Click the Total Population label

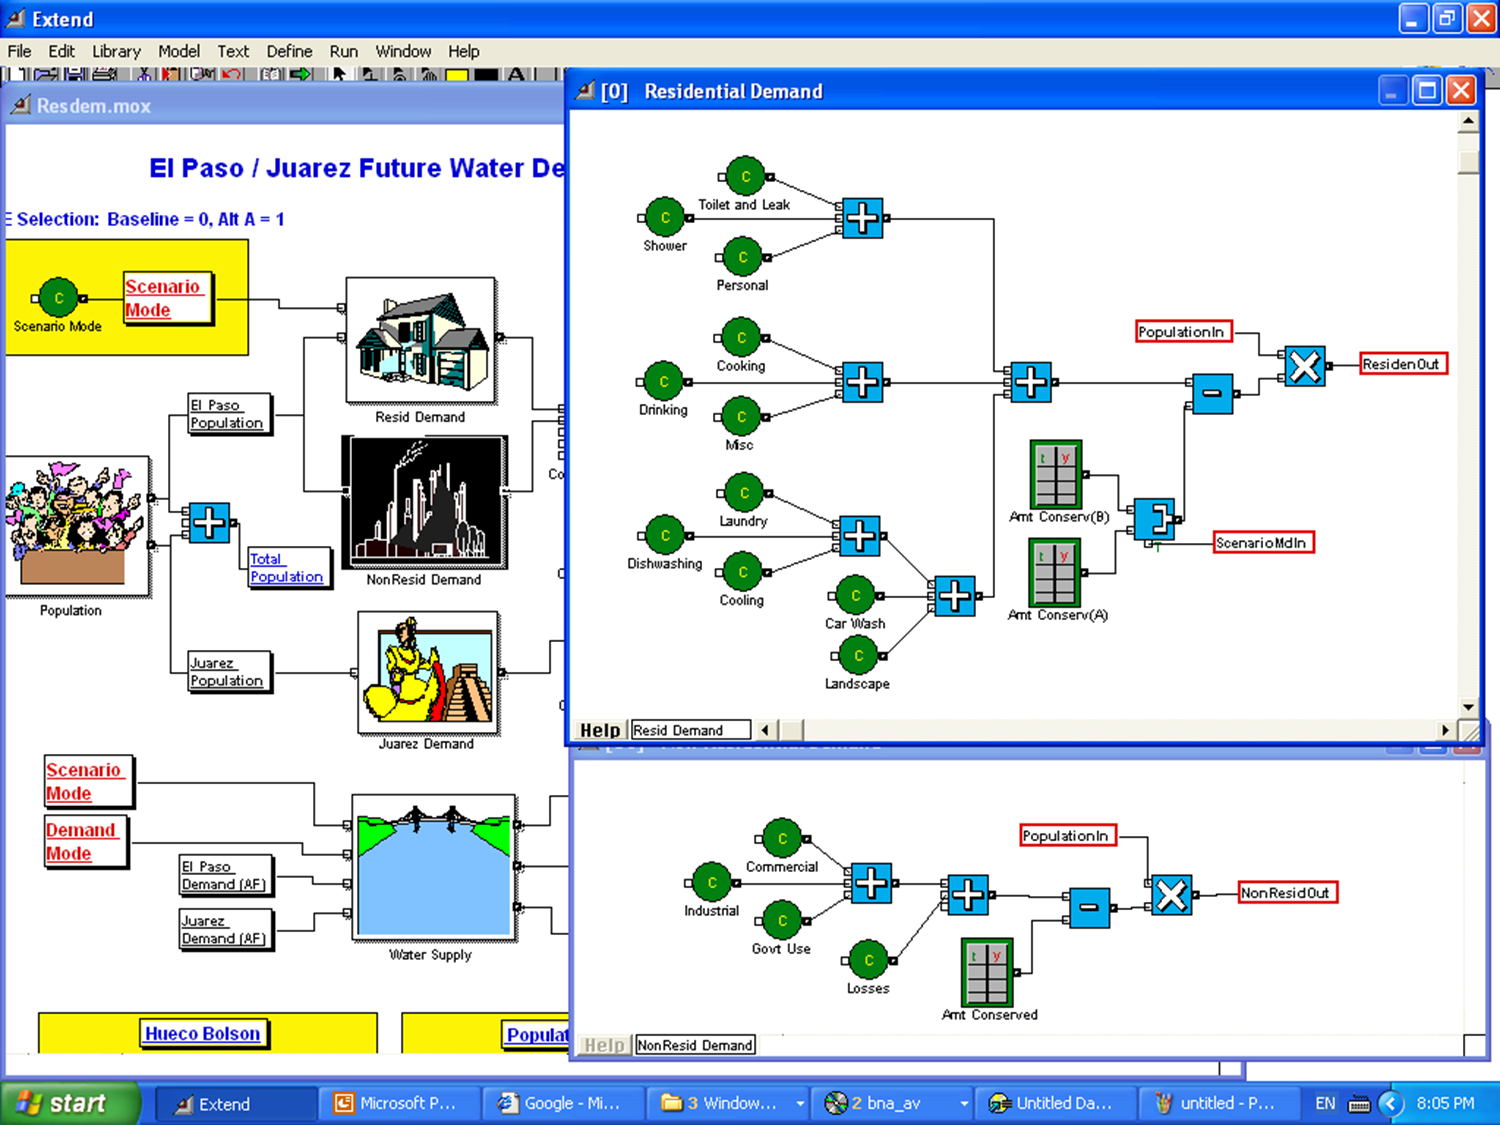287,567
